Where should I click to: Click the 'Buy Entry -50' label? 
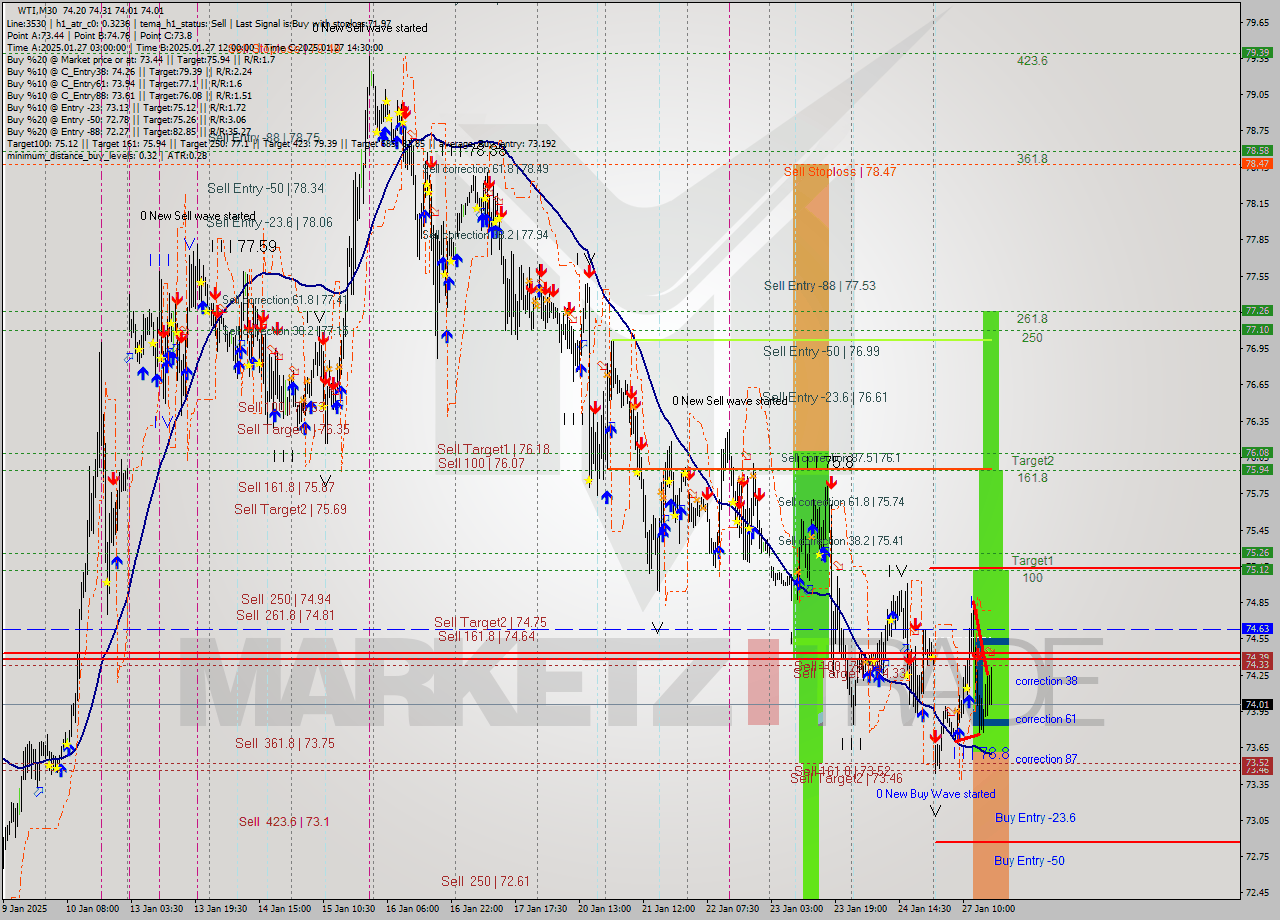(x=1029, y=861)
